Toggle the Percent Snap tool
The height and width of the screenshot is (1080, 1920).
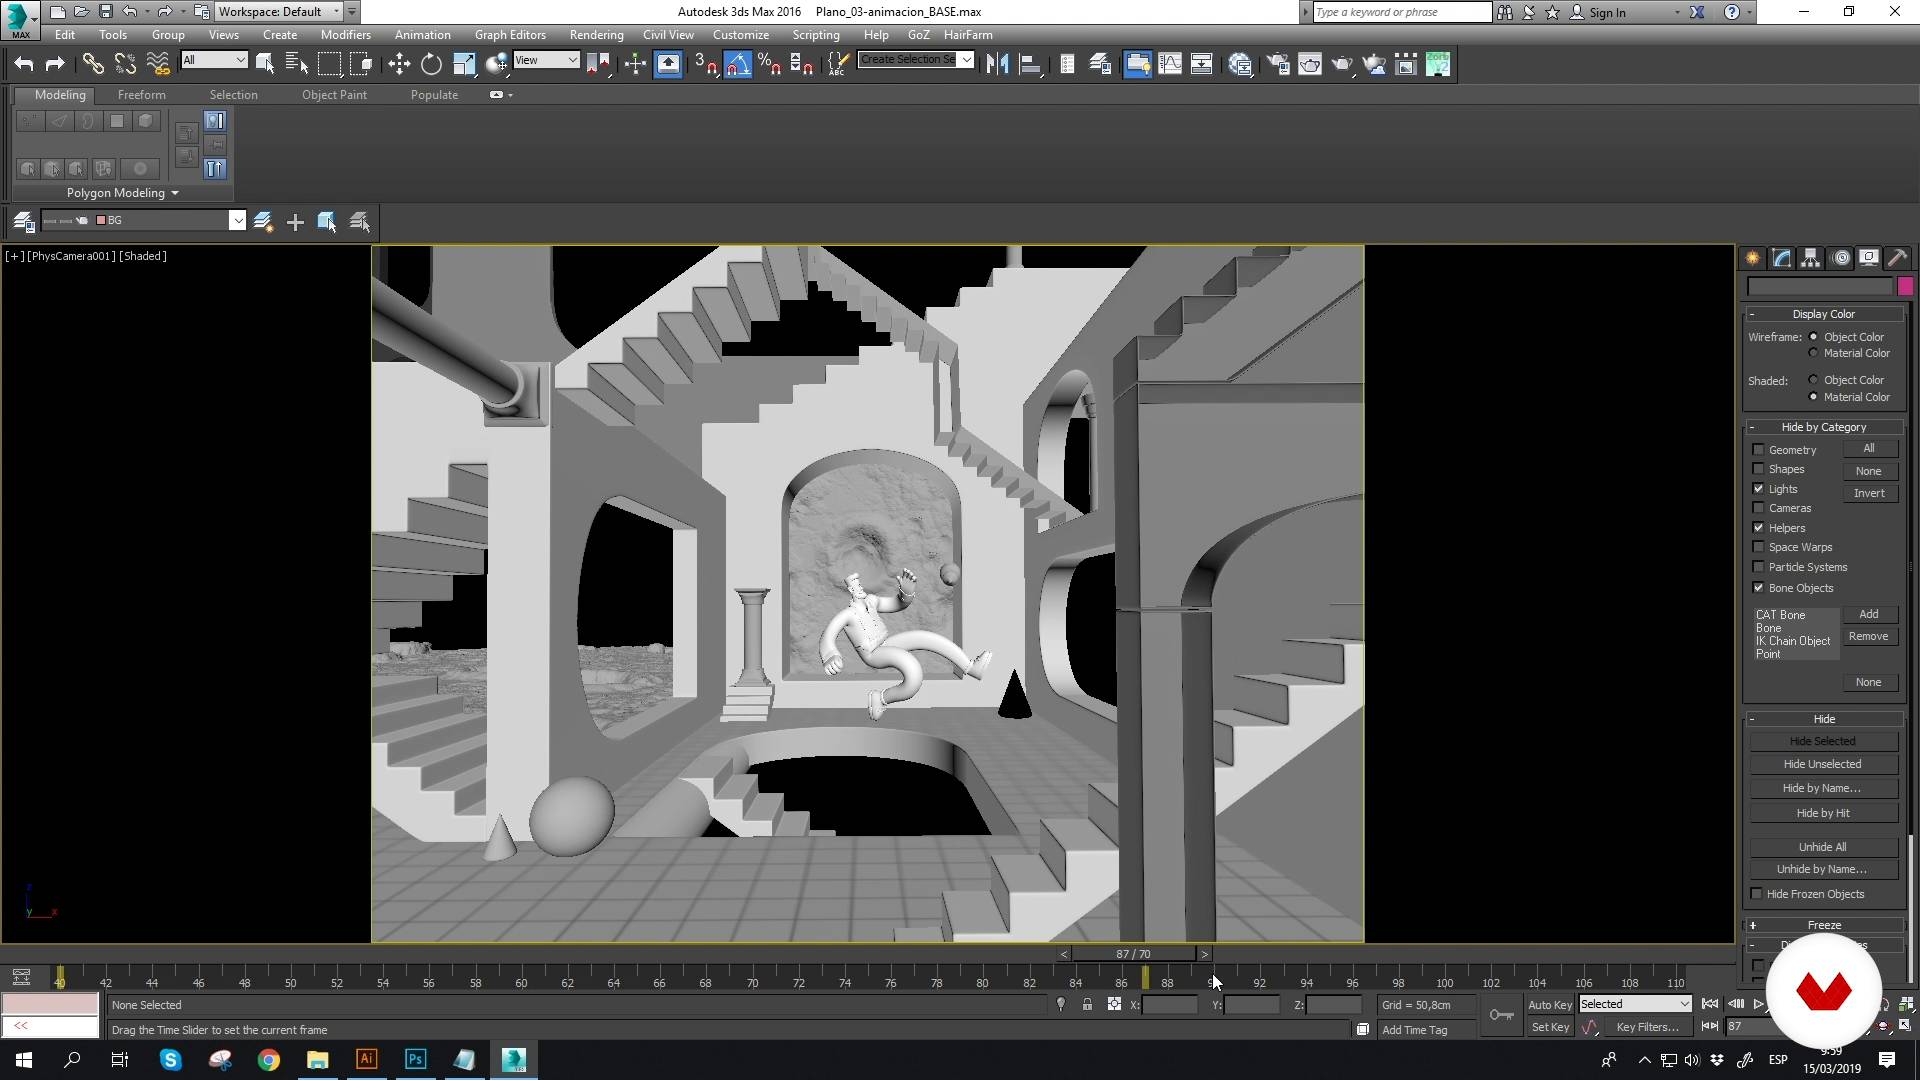(x=769, y=64)
